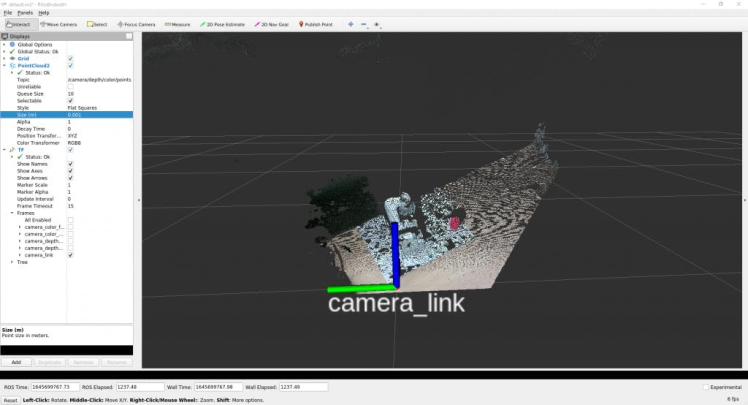Toggle the Experimental checkbox
Viewport: 748px width, 405px height.
click(706, 387)
